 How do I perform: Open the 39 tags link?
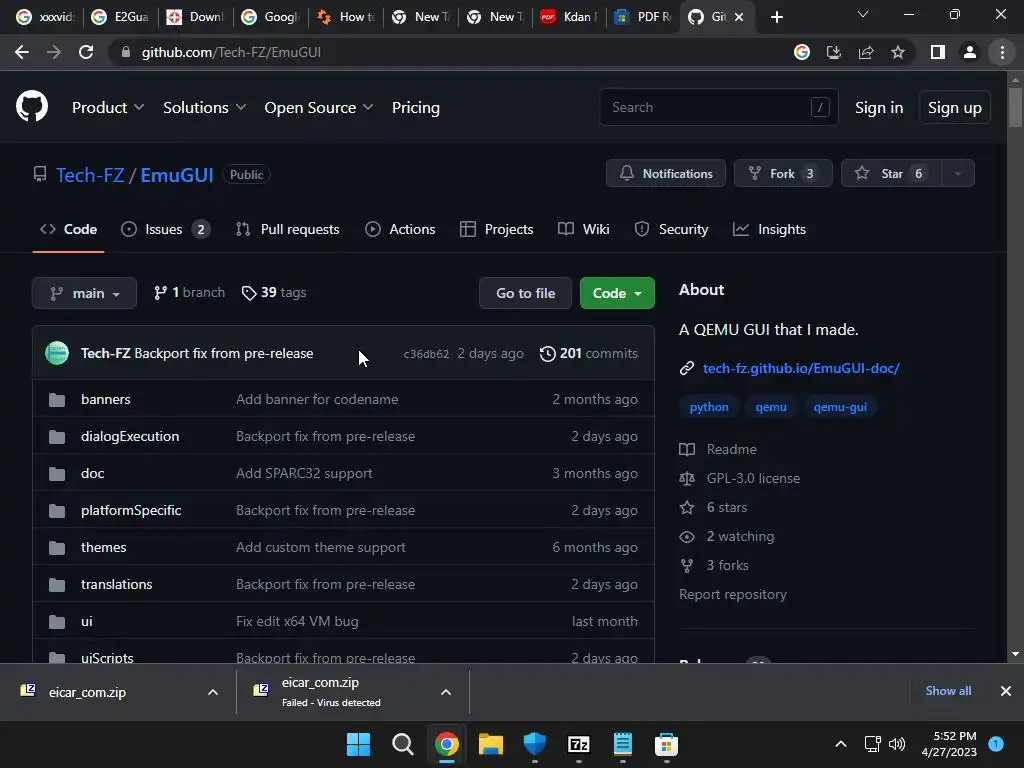[x=274, y=293]
